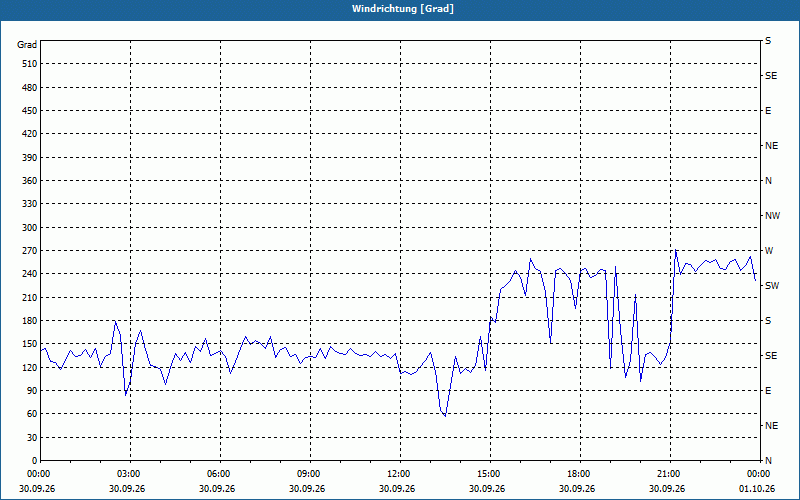Click the NW compass label

pos(772,216)
